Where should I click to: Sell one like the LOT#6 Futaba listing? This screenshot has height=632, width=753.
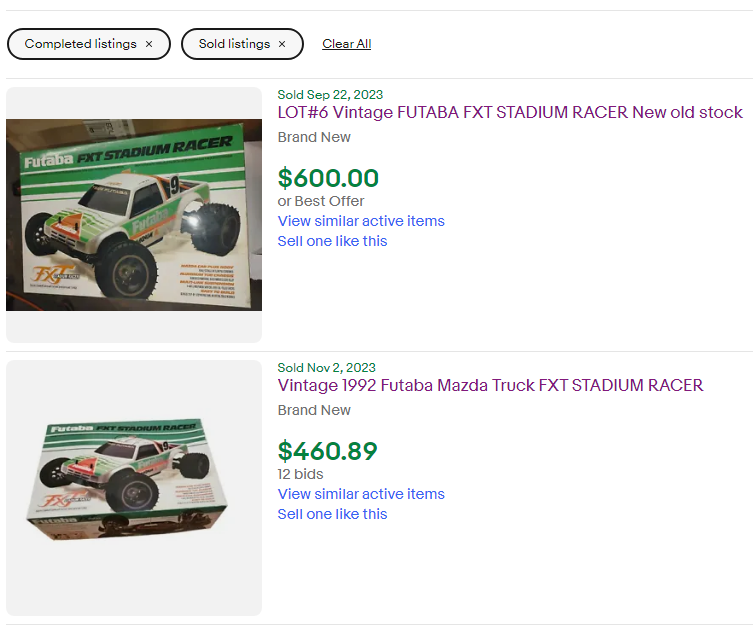(332, 241)
